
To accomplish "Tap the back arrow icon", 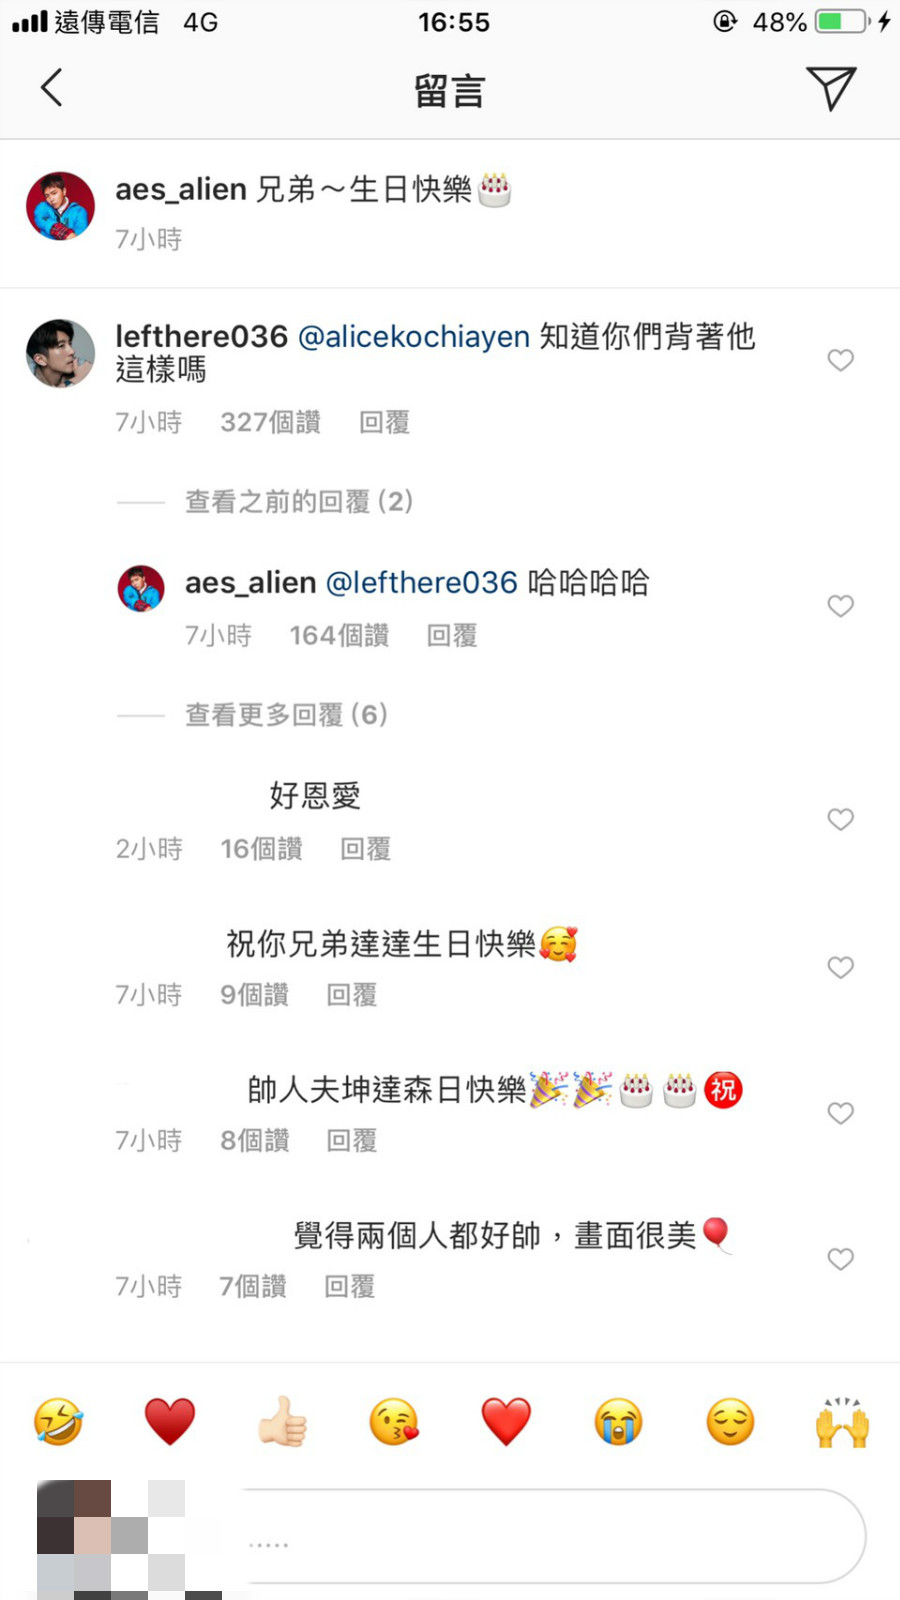I will click(x=52, y=88).
